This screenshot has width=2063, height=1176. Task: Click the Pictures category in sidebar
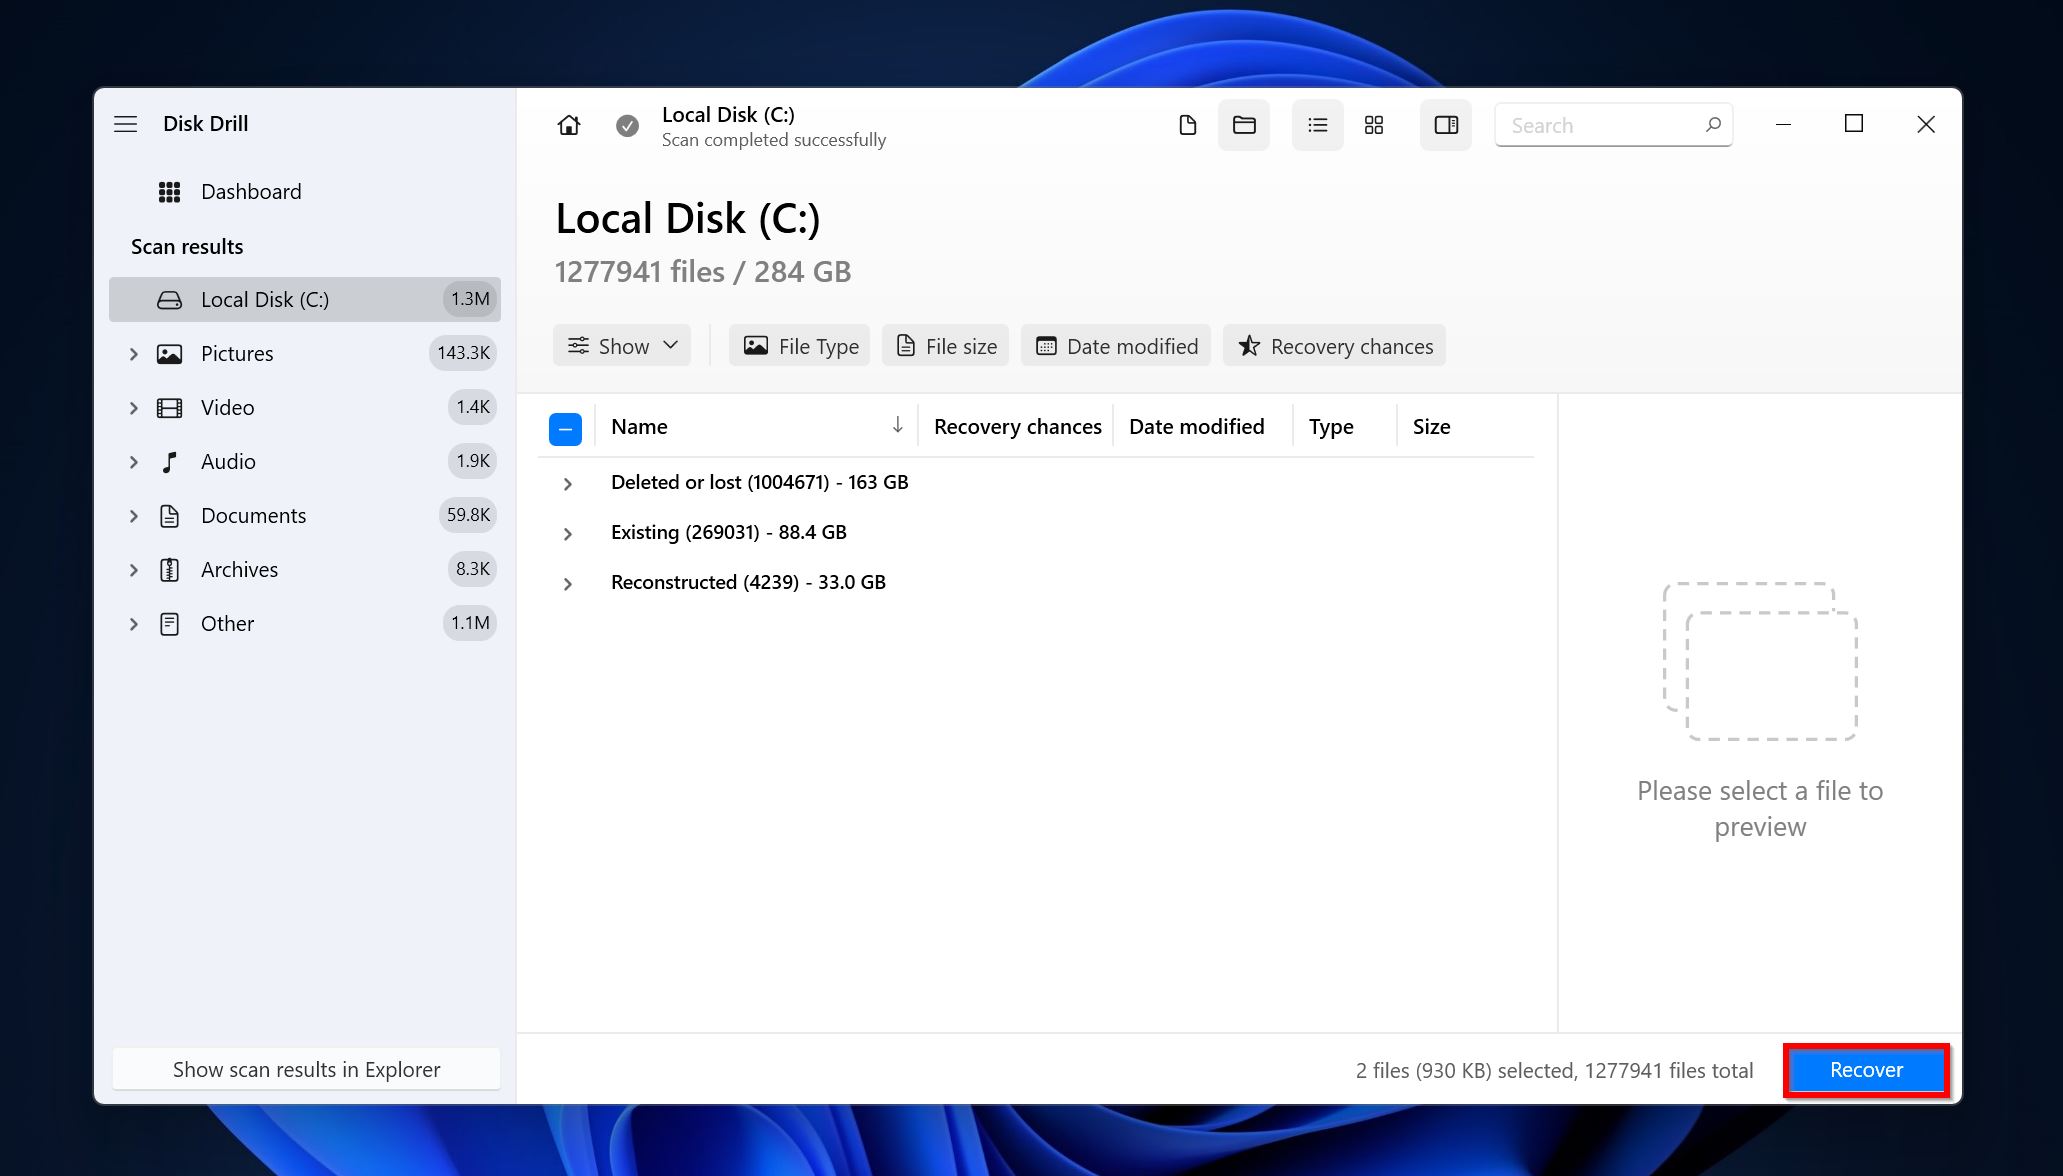[x=237, y=351]
